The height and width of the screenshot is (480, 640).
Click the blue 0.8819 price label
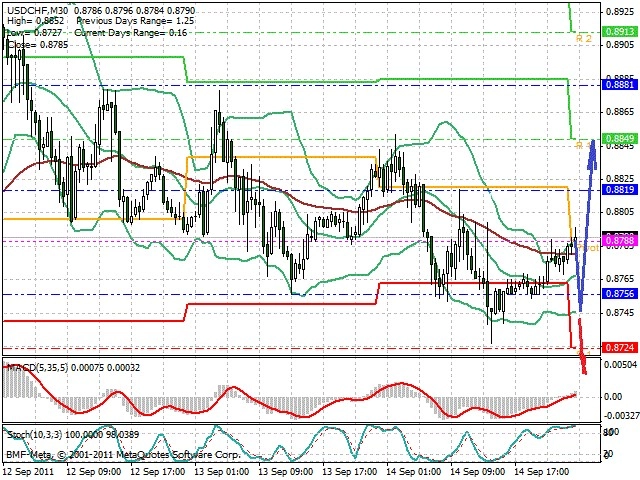point(620,189)
